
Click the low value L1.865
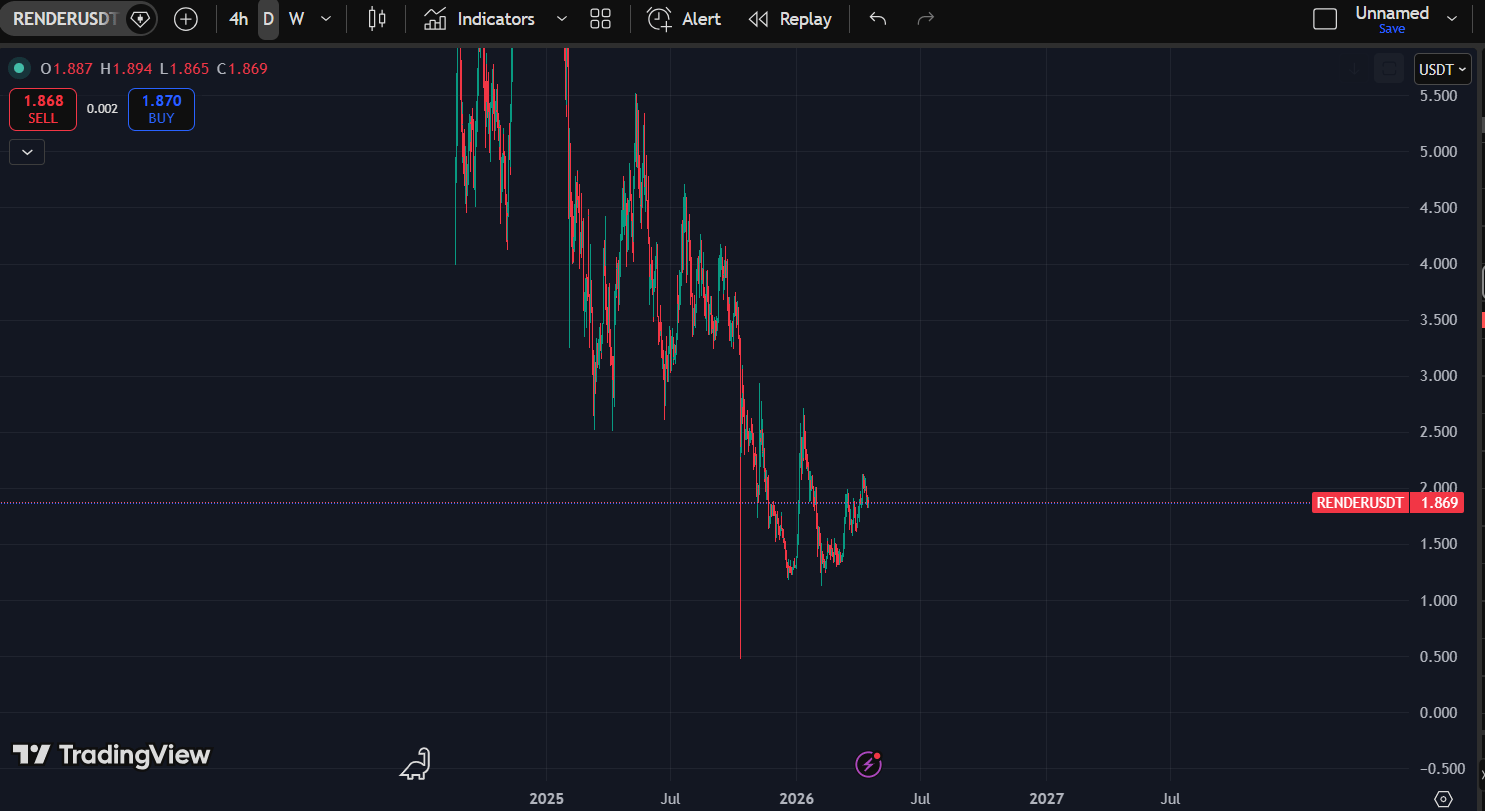[183, 68]
